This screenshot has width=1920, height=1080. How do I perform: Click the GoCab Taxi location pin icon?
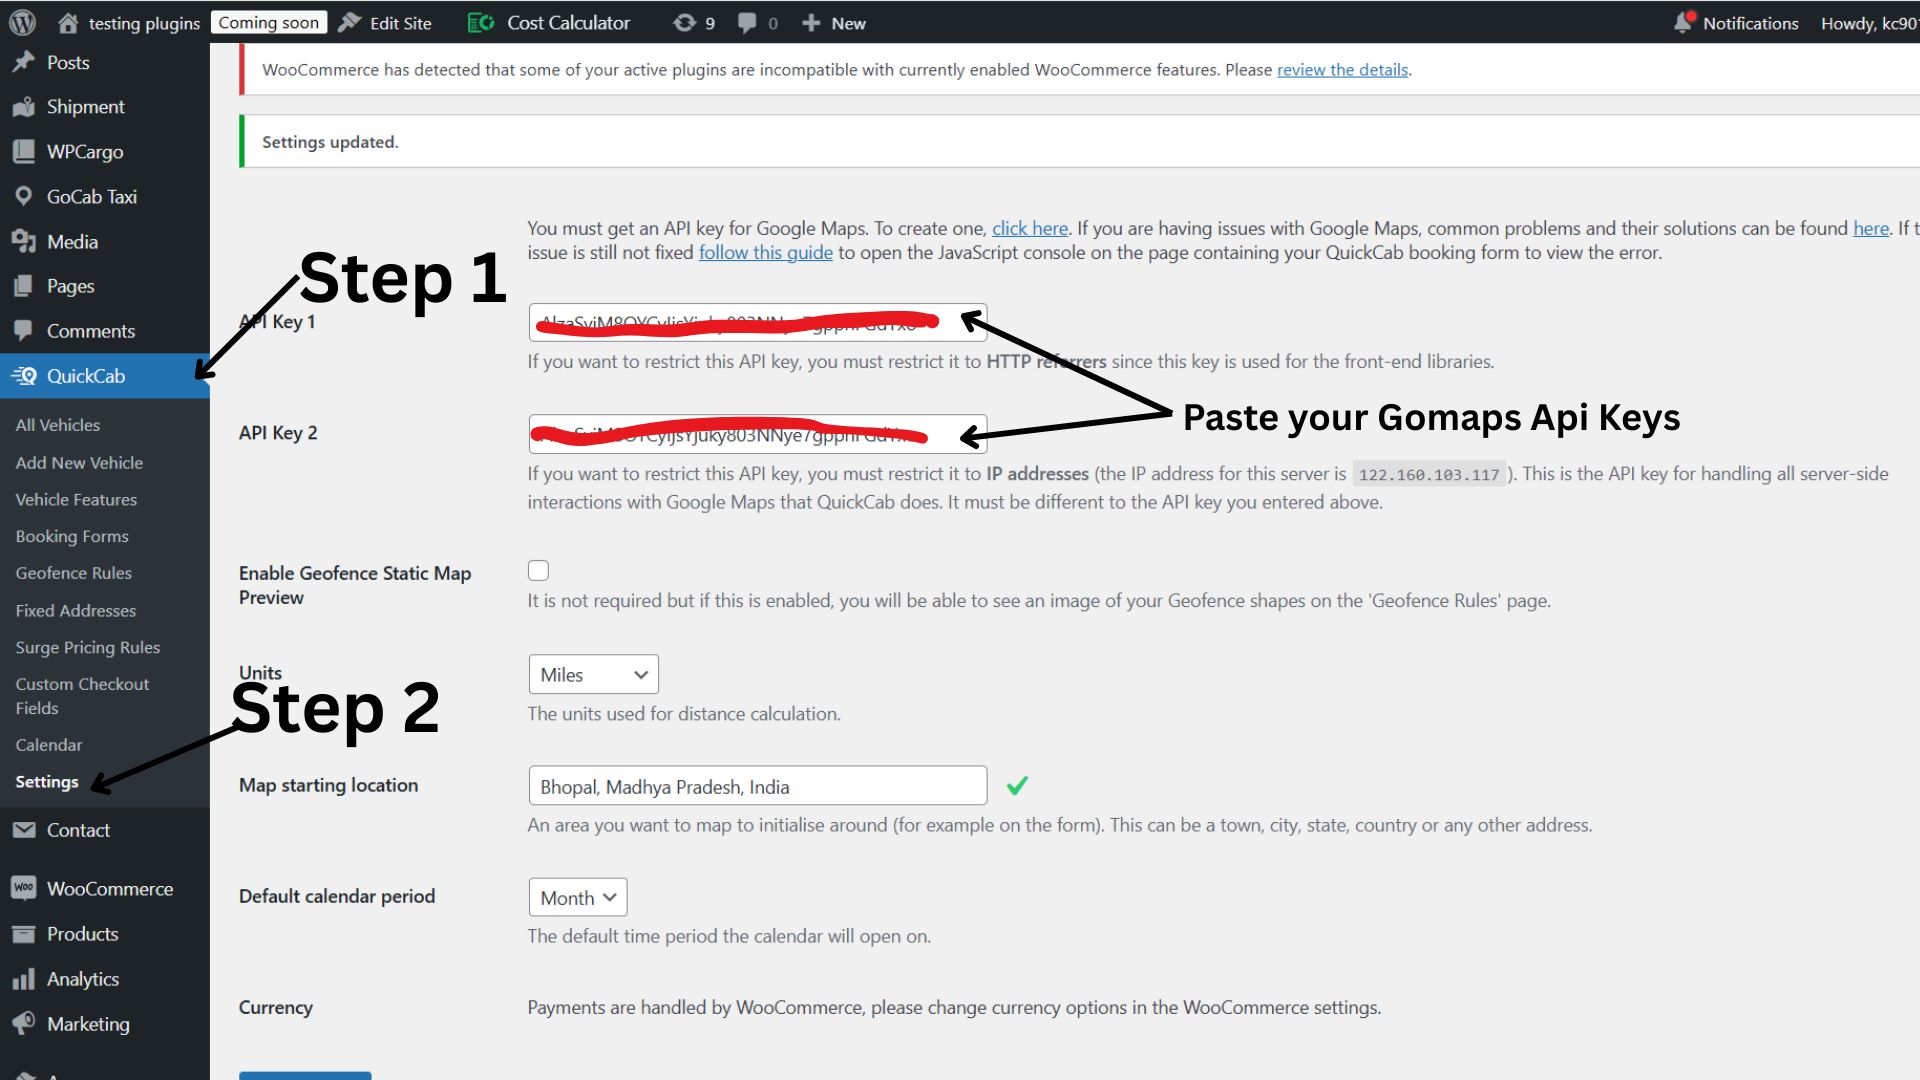[23, 197]
